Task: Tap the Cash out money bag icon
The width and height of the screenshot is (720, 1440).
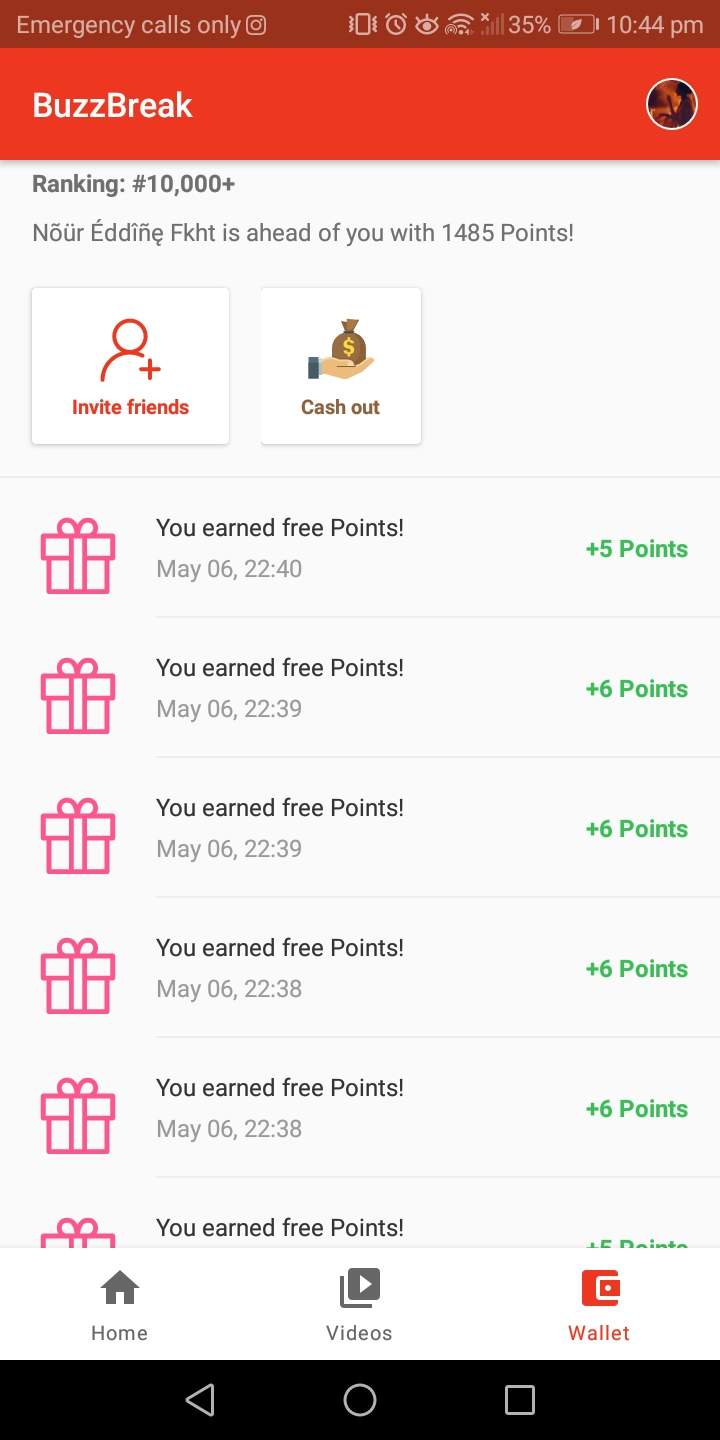Action: (341, 350)
